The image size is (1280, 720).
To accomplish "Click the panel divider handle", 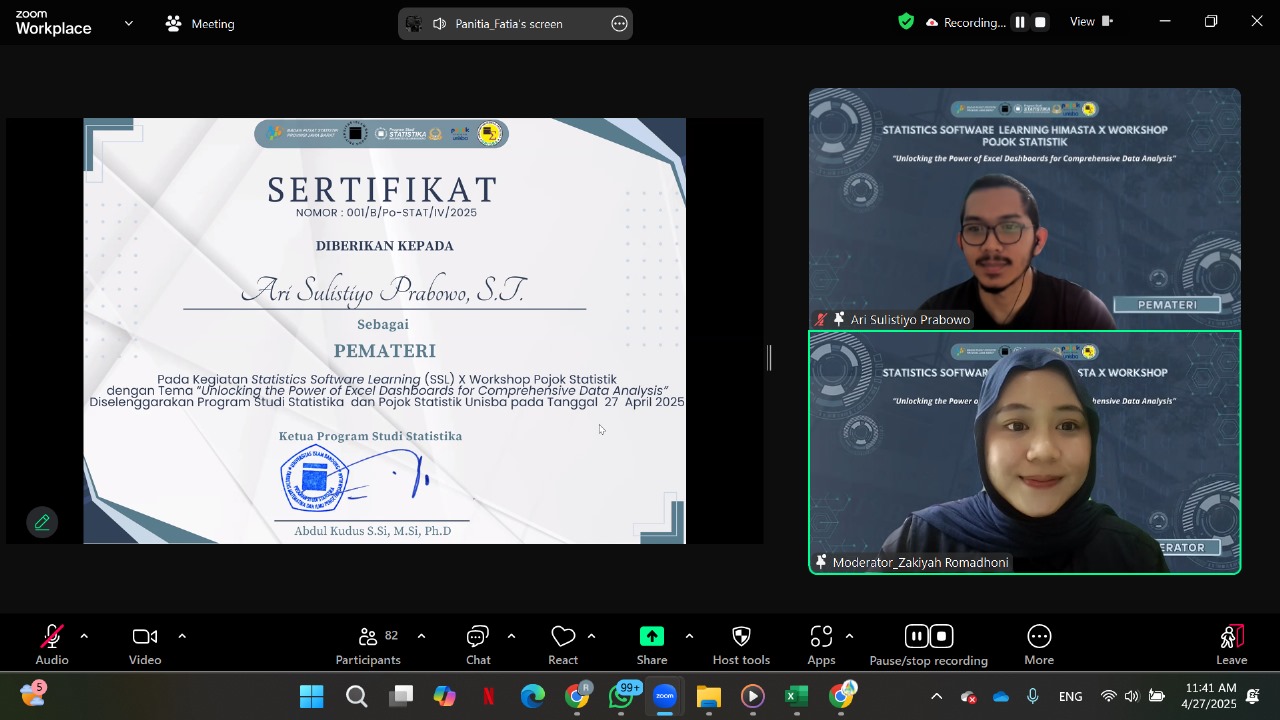I will tap(769, 357).
